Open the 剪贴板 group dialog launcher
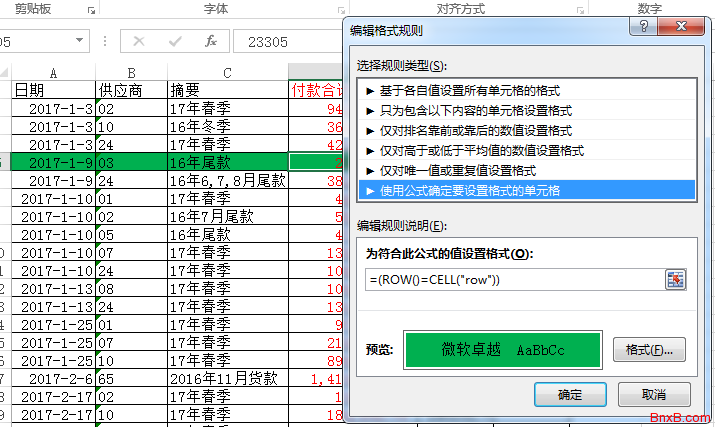715x427 pixels. (91, 9)
